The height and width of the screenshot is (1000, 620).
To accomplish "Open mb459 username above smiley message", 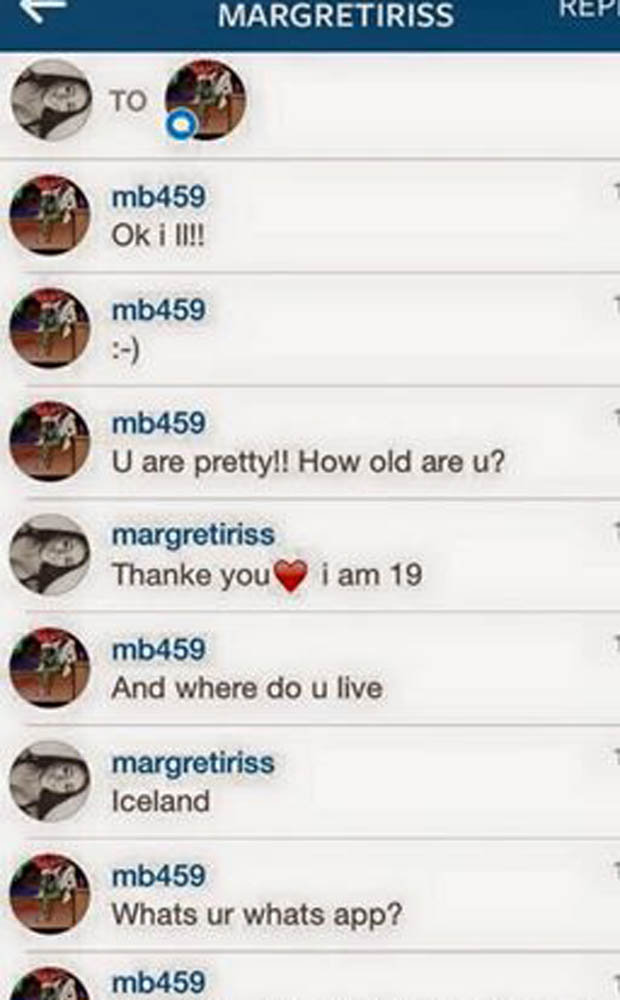I will [x=159, y=310].
